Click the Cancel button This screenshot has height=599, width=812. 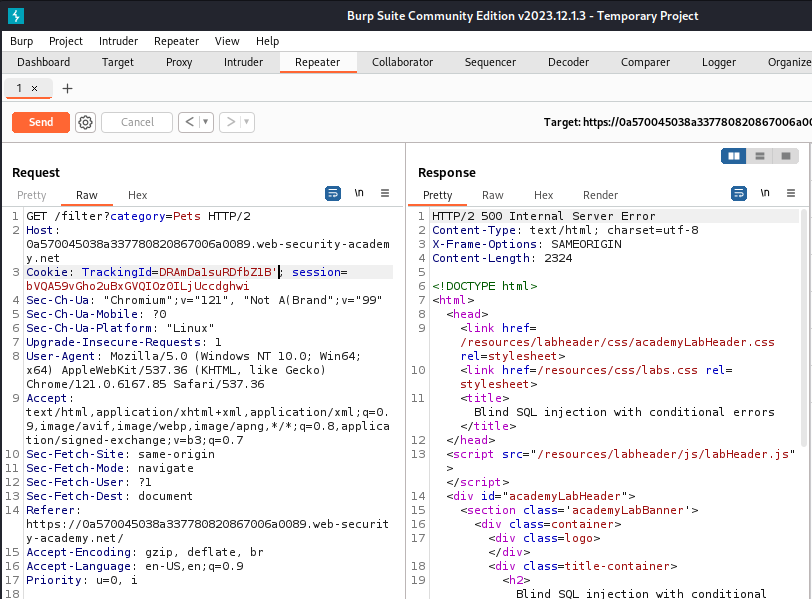tap(137, 122)
